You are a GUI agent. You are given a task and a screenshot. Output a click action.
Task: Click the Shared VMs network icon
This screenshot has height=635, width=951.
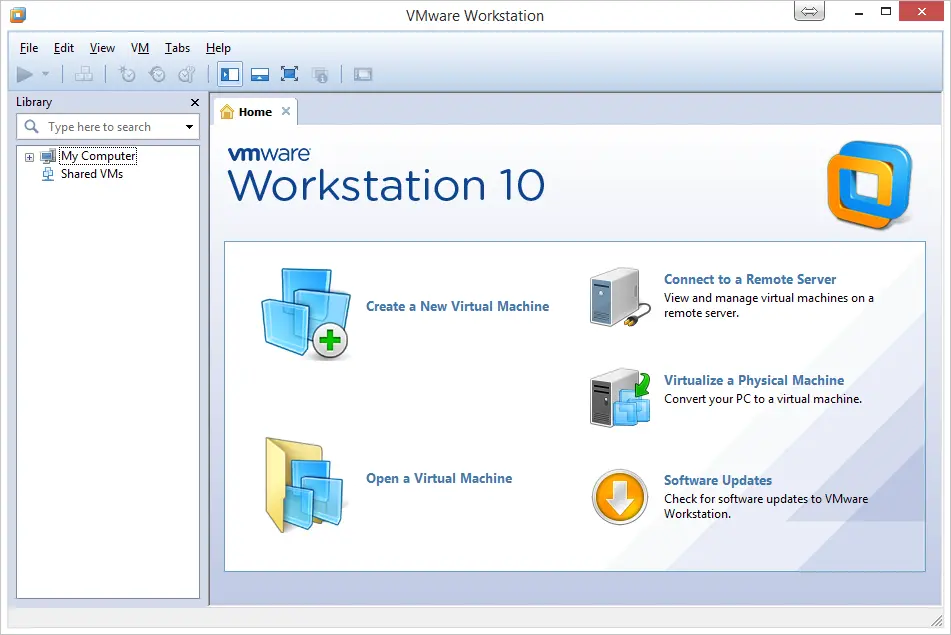[48, 175]
